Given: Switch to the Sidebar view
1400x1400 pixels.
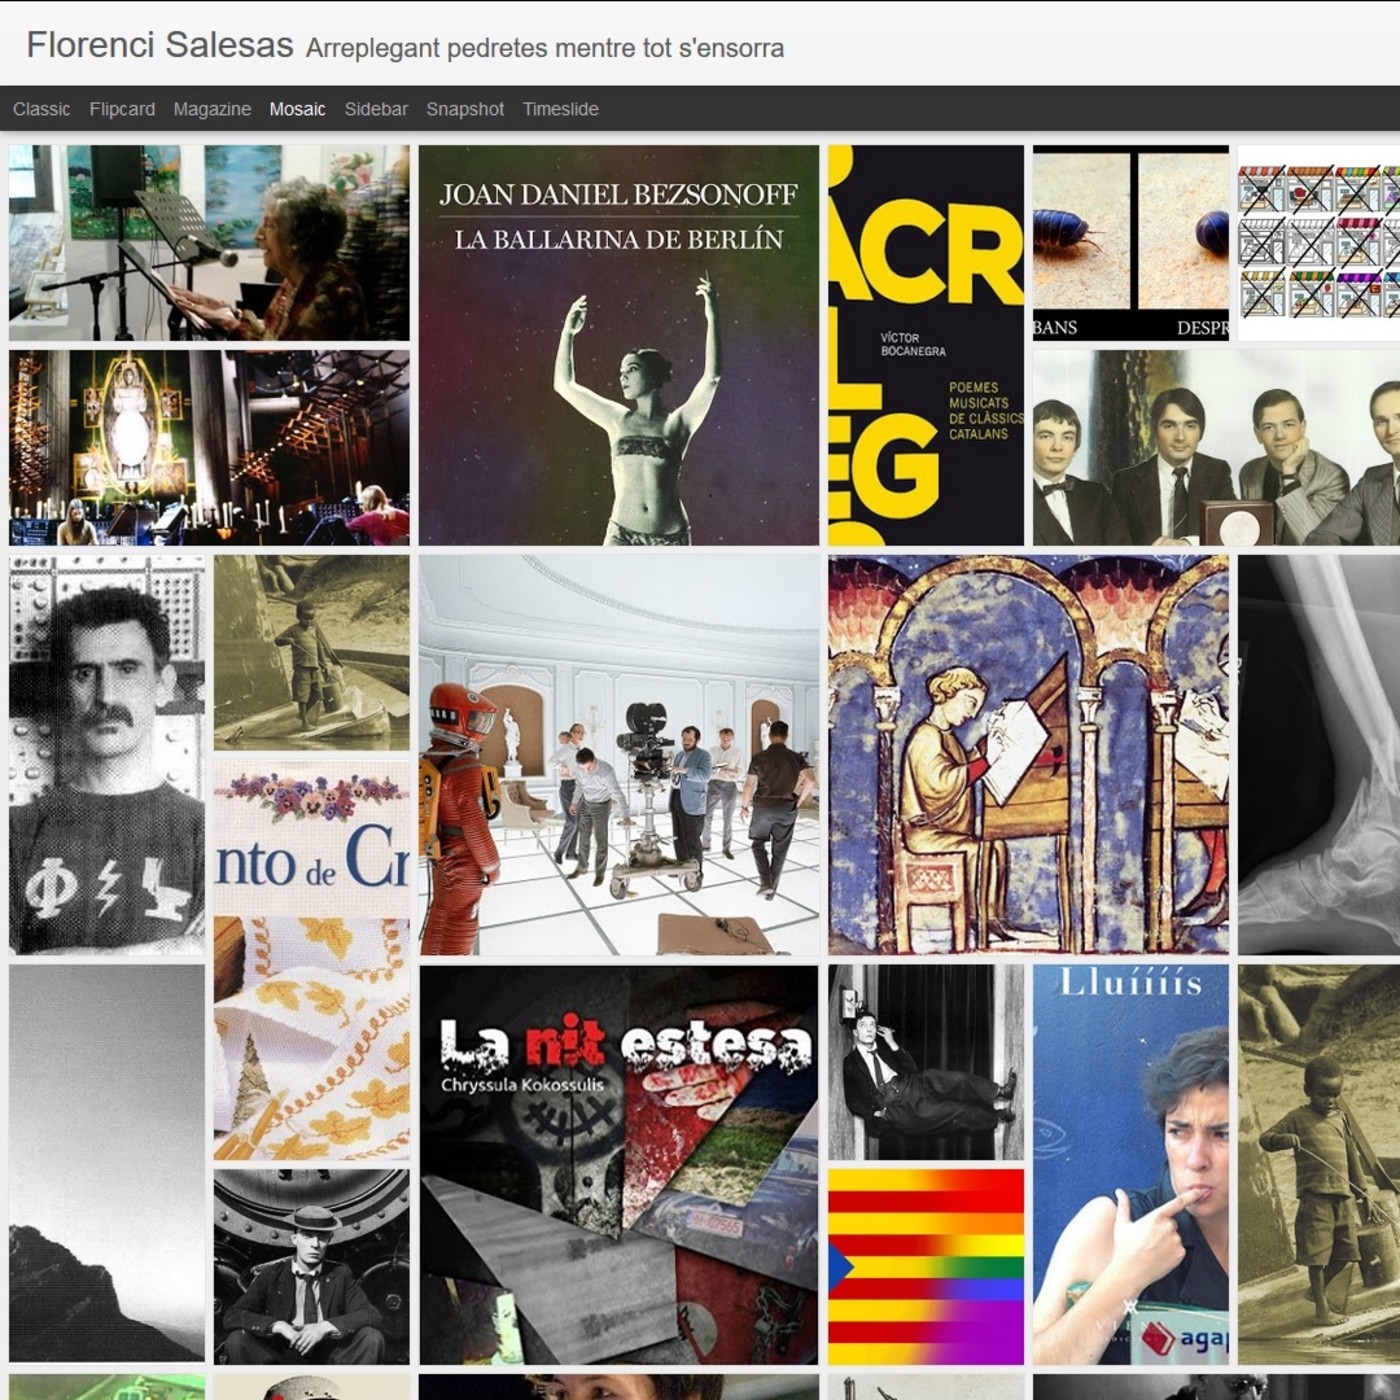Looking at the screenshot, I should tap(376, 109).
